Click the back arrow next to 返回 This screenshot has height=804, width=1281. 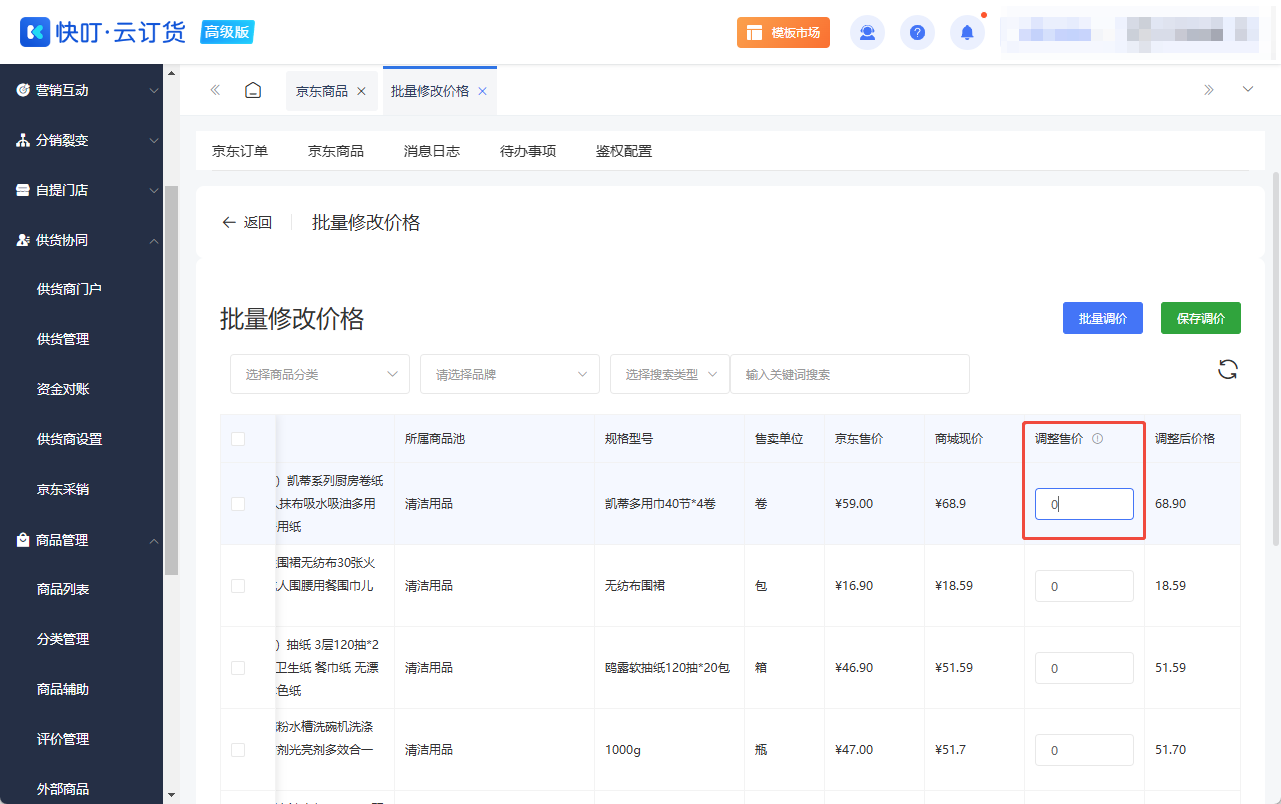click(229, 222)
